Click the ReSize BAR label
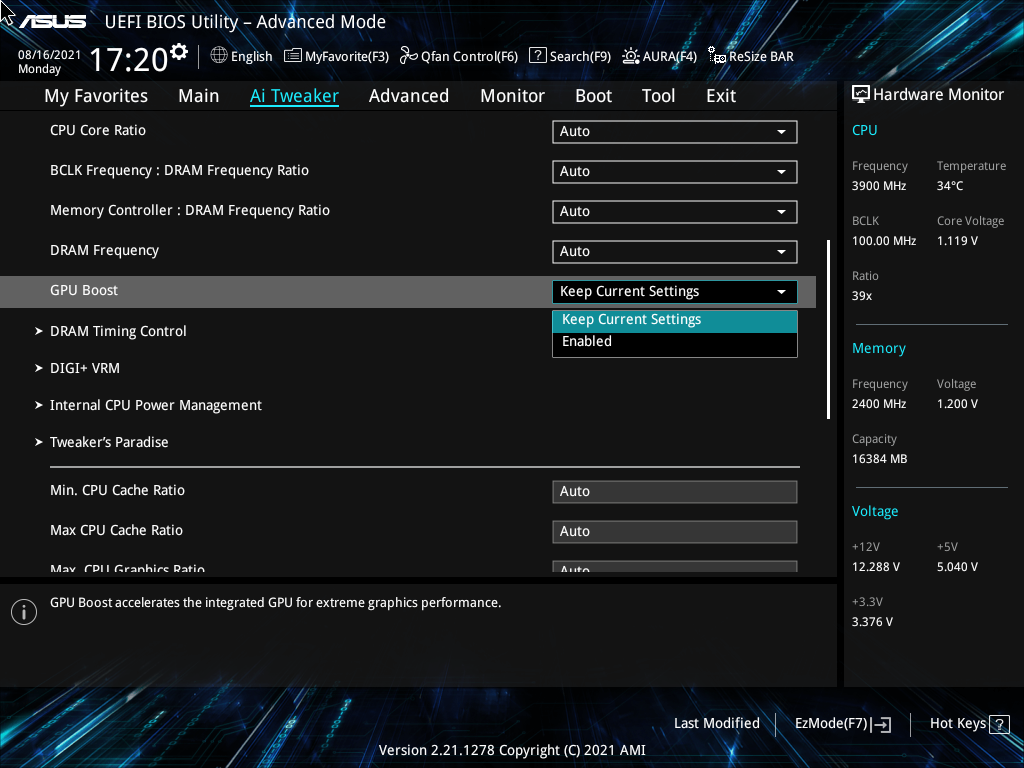Image resolution: width=1024 pixels, height=768 pixels. (761, 57)
